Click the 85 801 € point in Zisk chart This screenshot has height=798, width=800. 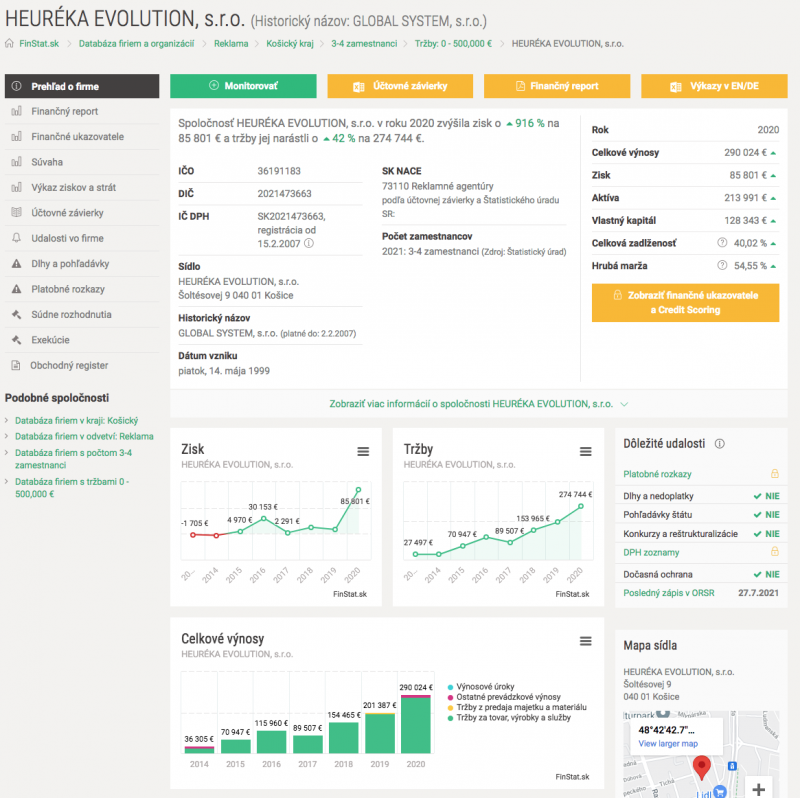coord(358,490)
